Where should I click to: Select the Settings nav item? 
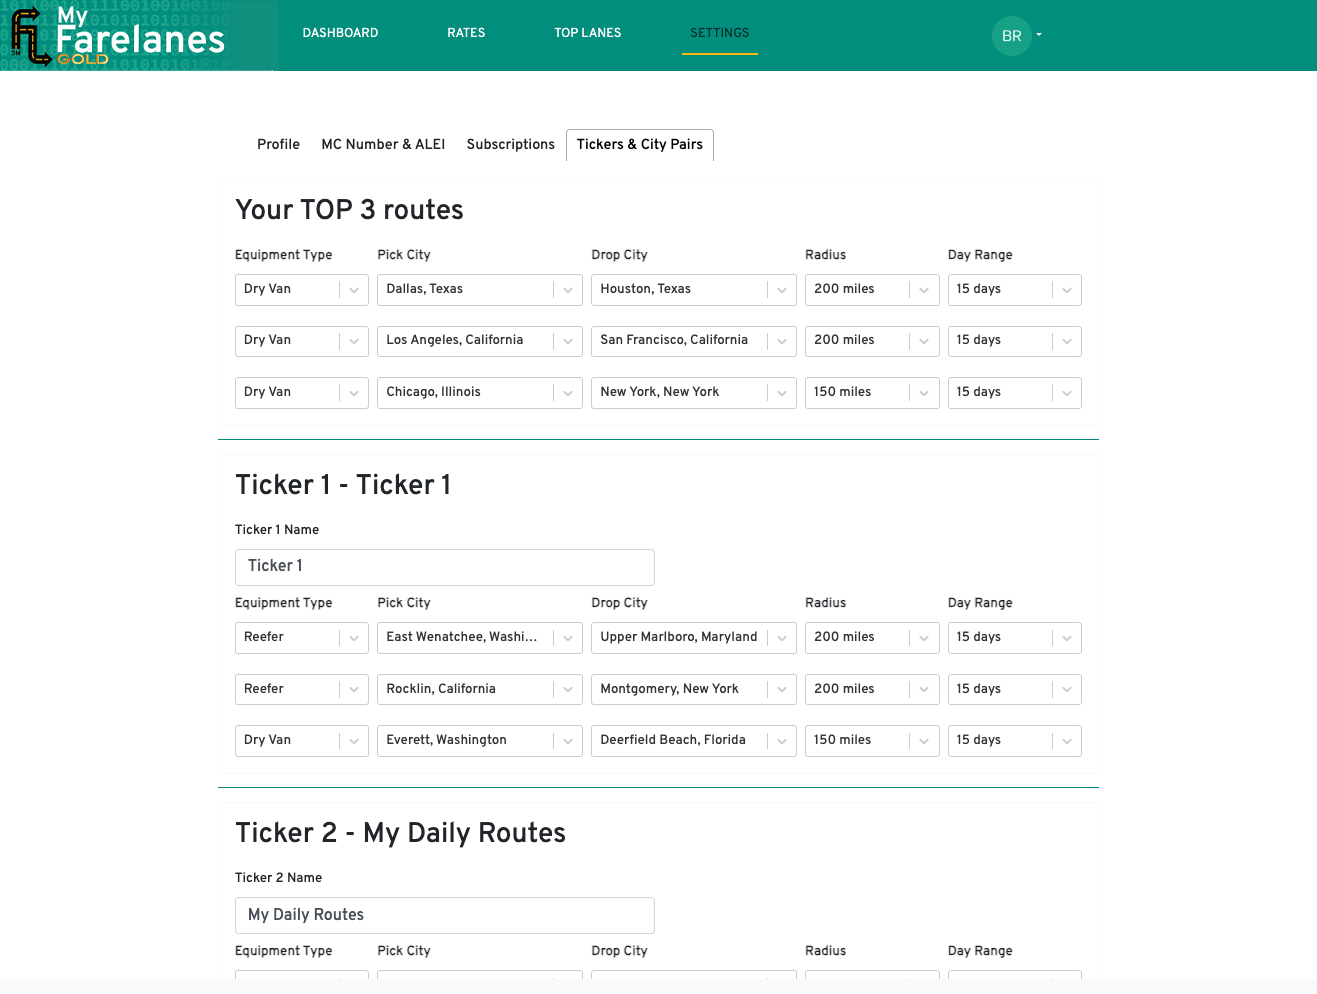click(720, 33)
